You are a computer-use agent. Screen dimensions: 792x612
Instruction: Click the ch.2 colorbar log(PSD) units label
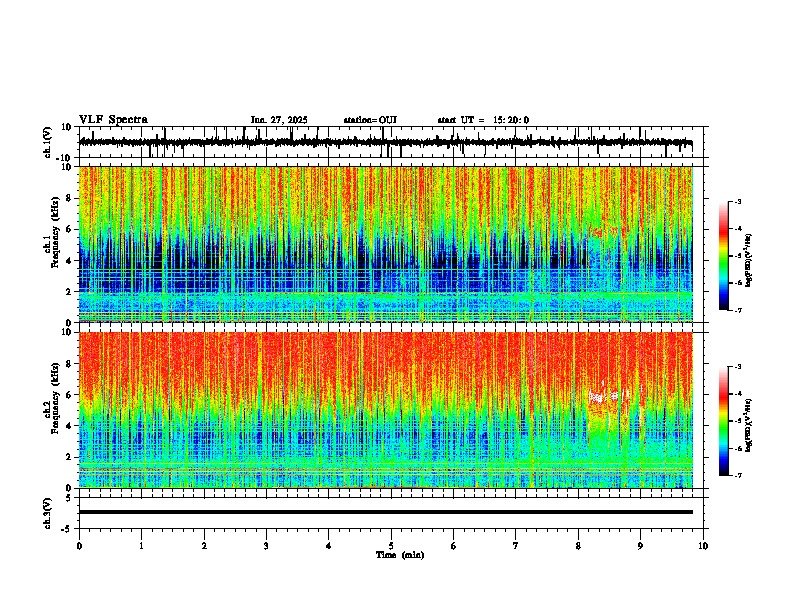click(x=749, y=425)
